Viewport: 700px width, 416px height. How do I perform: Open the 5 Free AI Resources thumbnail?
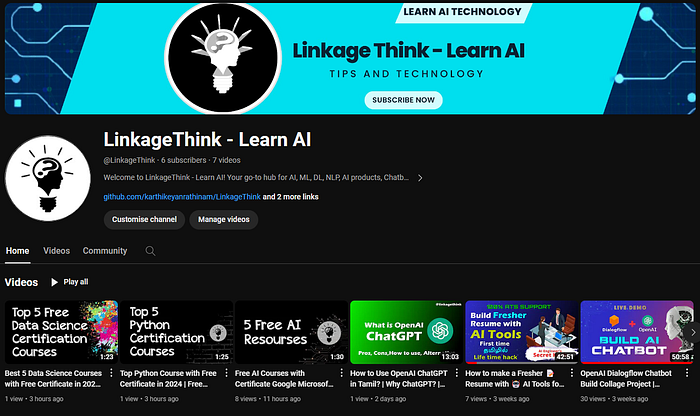(x=292, y=332)
